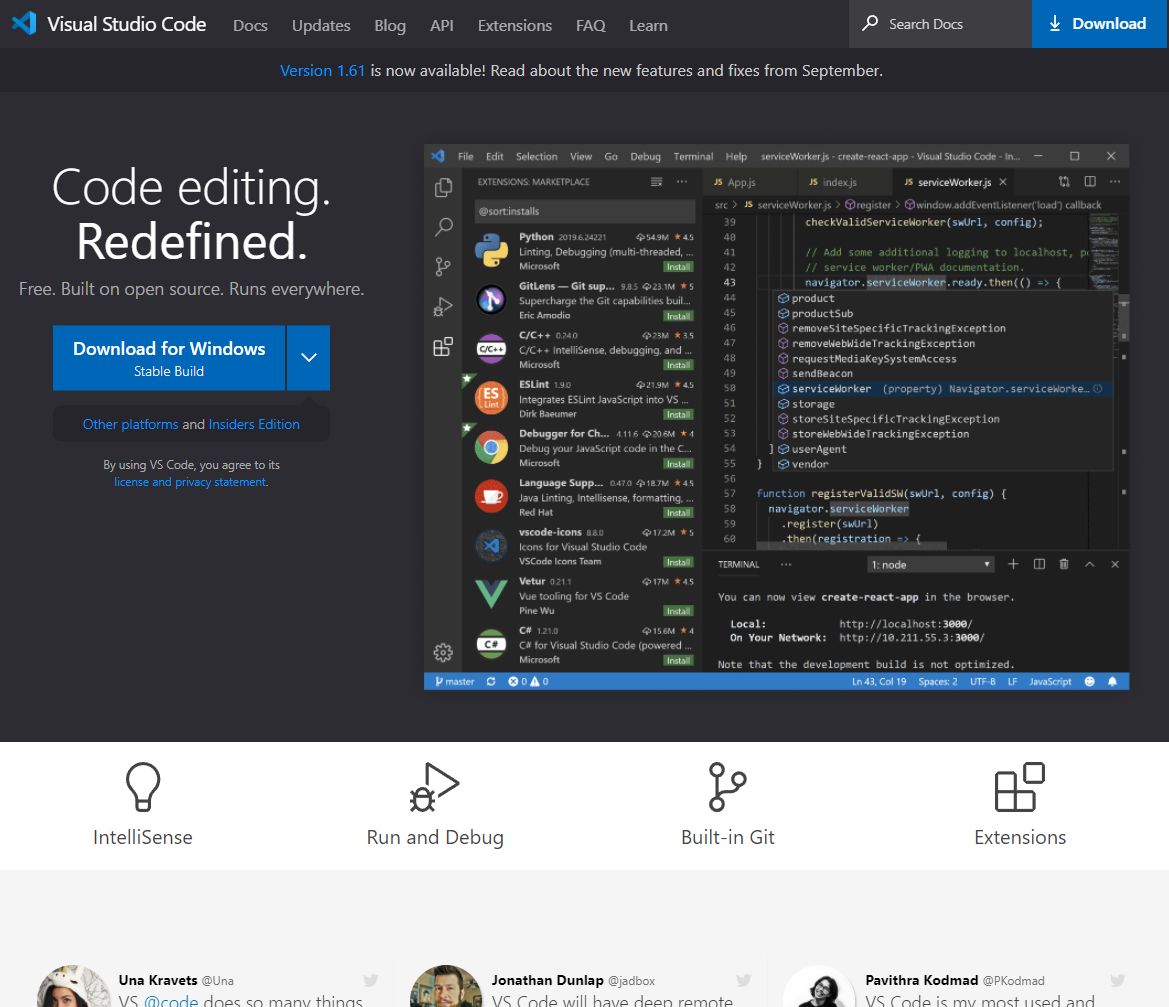Click Jonathan Dunlap profile photo
Screen dimensions: 1169x1007
(446, 988)
